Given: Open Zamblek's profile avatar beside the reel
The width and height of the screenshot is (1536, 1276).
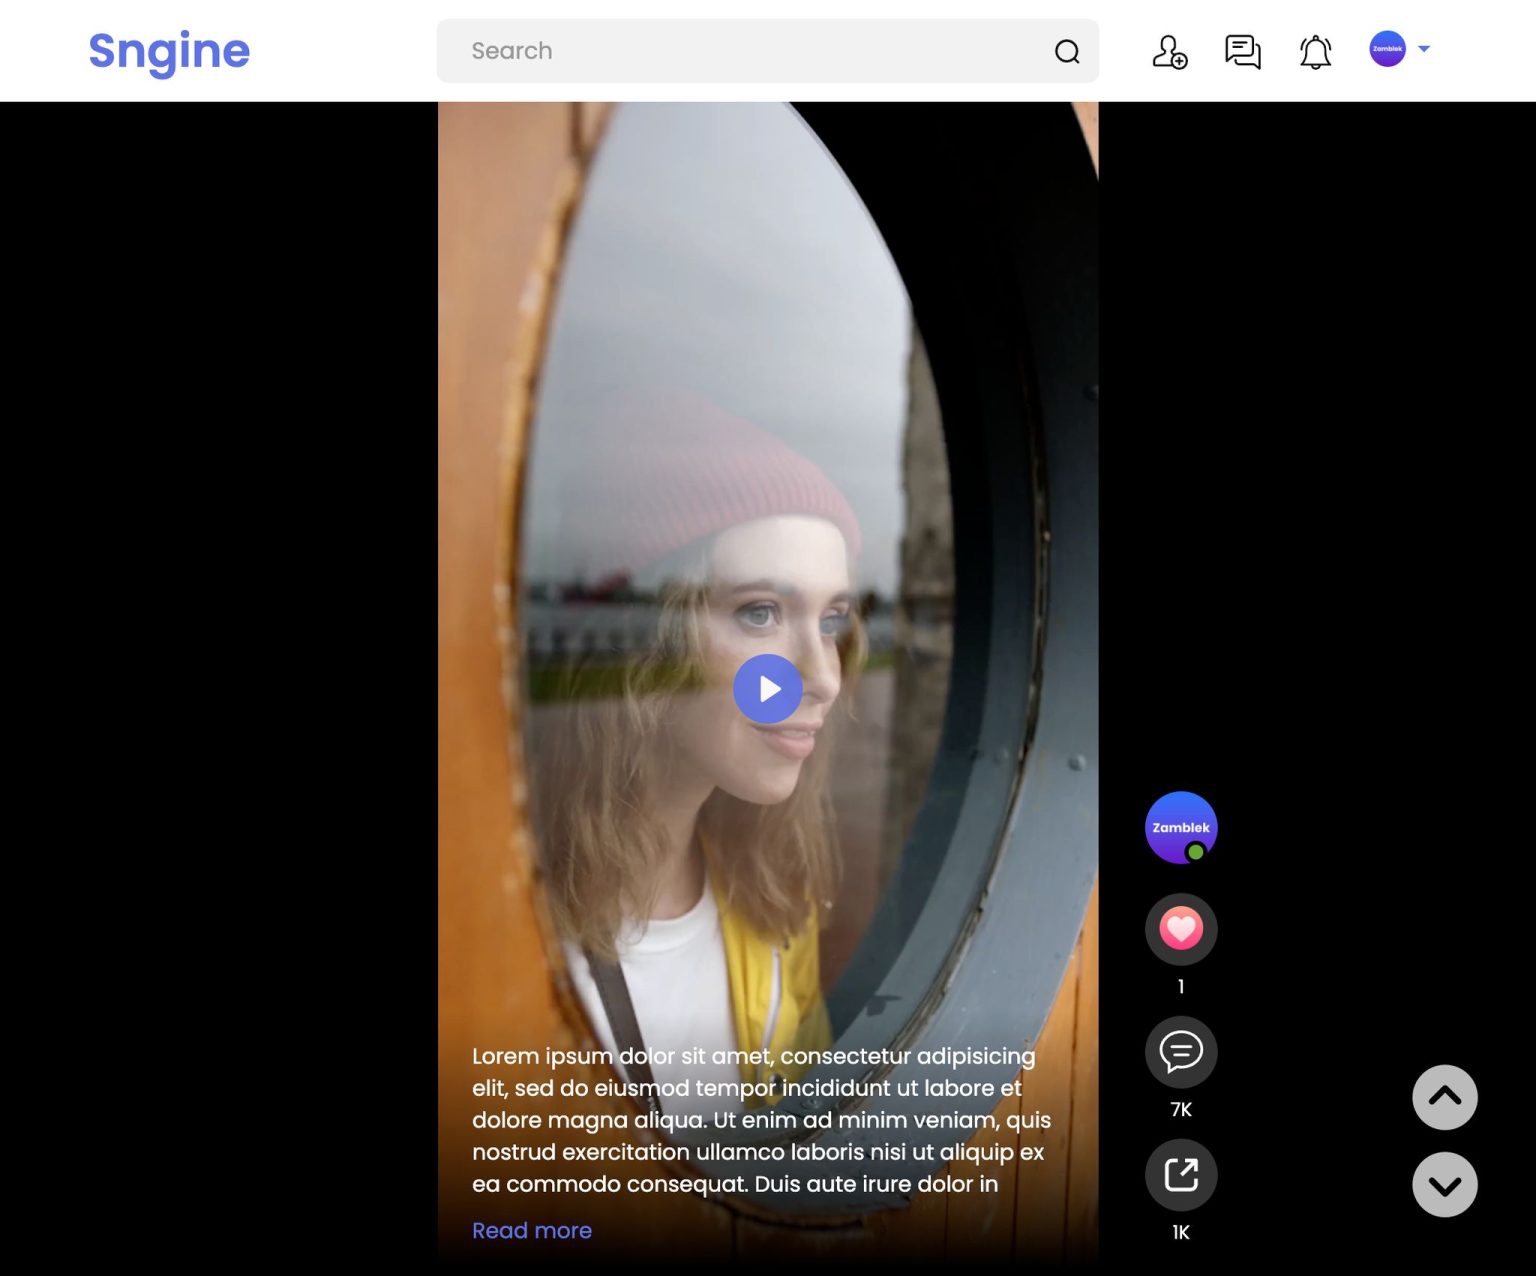Looking at the screenshot, I should coord(1181,827).
